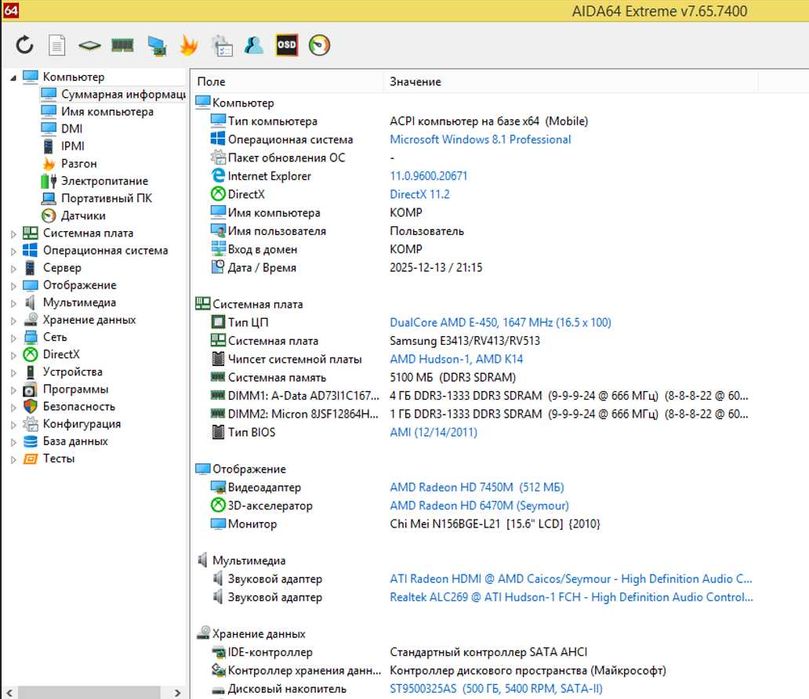Screen dimensions: 809x699
Task: Click the Chi Mei N156BGE-L21 monitor value
Action: [x=495, y=524]
